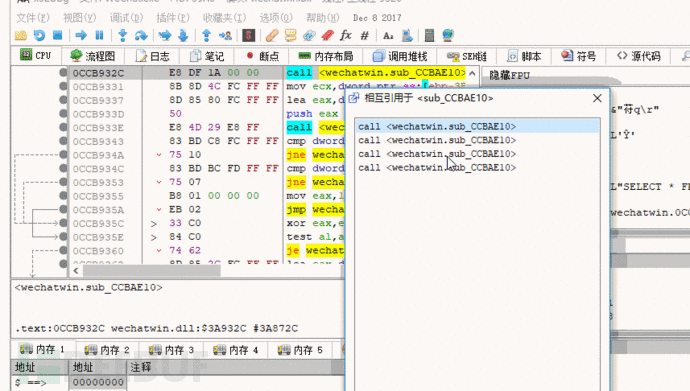
Task: Open the 调试 menu
Action: (126, 18)
